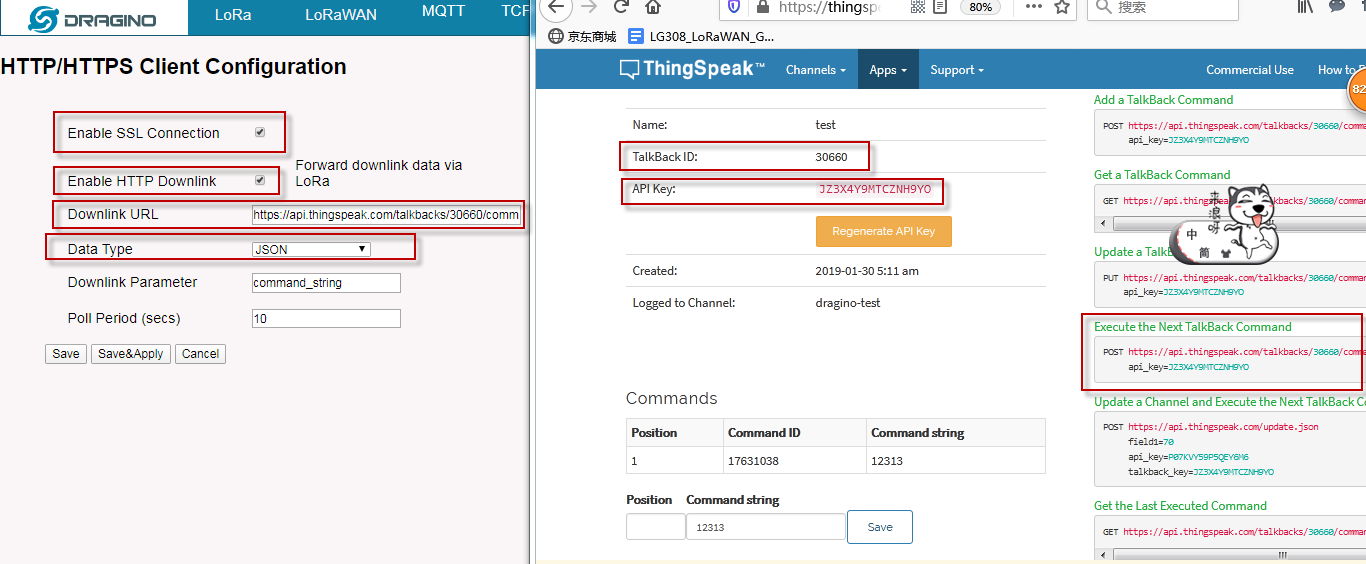Click the Position input field

coord(655,527)
